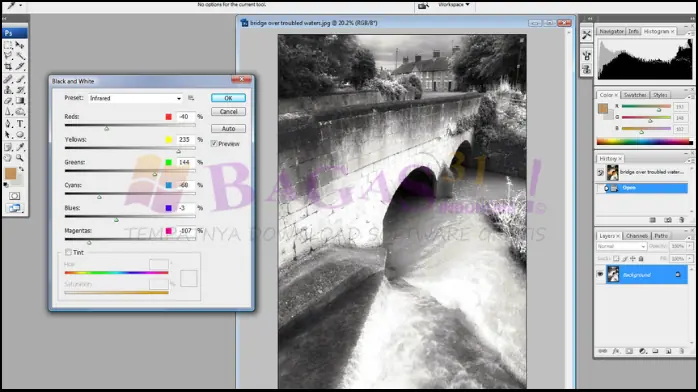The image size is (698, 392).
Task: Select the Blur tool
Action: pos(8,111)
